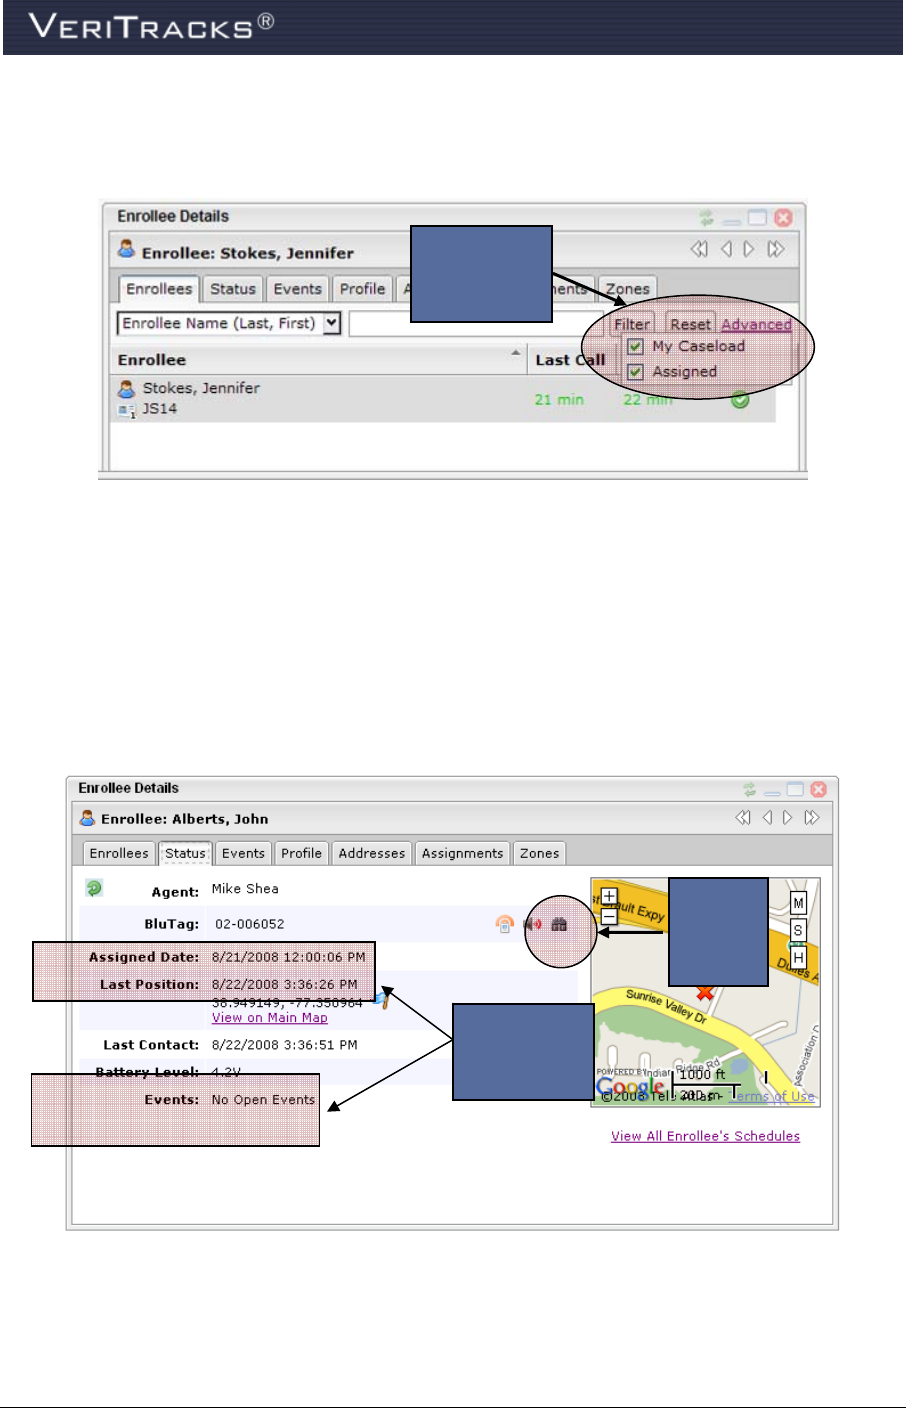Toggle the Assigned filter checkbox
This screenshot has width=906, height=1408.
pyautogui.click(x=635, y=372)
